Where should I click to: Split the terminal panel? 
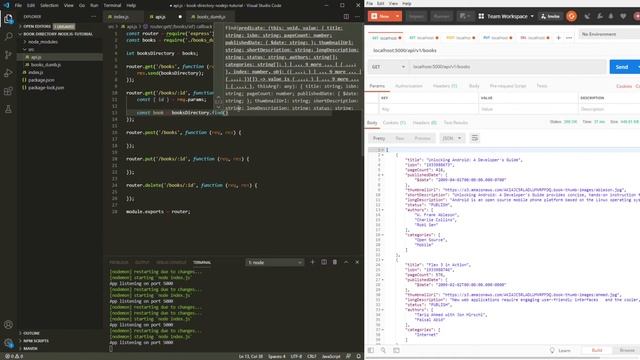click(324, 262)
